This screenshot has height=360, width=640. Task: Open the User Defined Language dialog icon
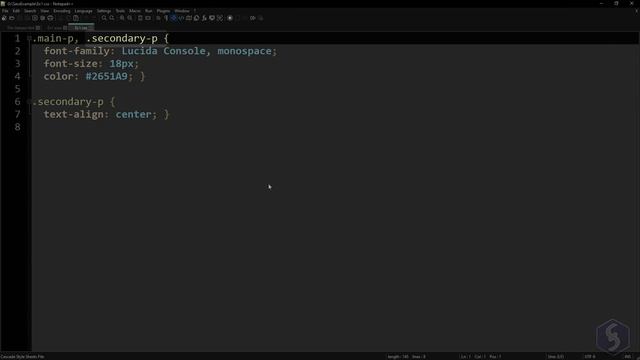pyautogui.click(x=181, y=18)
